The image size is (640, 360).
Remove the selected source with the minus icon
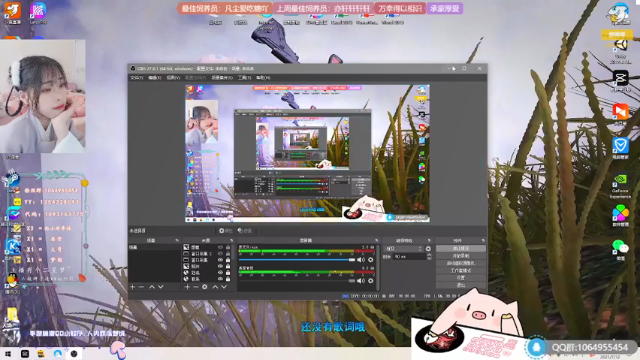(x=196, y=287)
